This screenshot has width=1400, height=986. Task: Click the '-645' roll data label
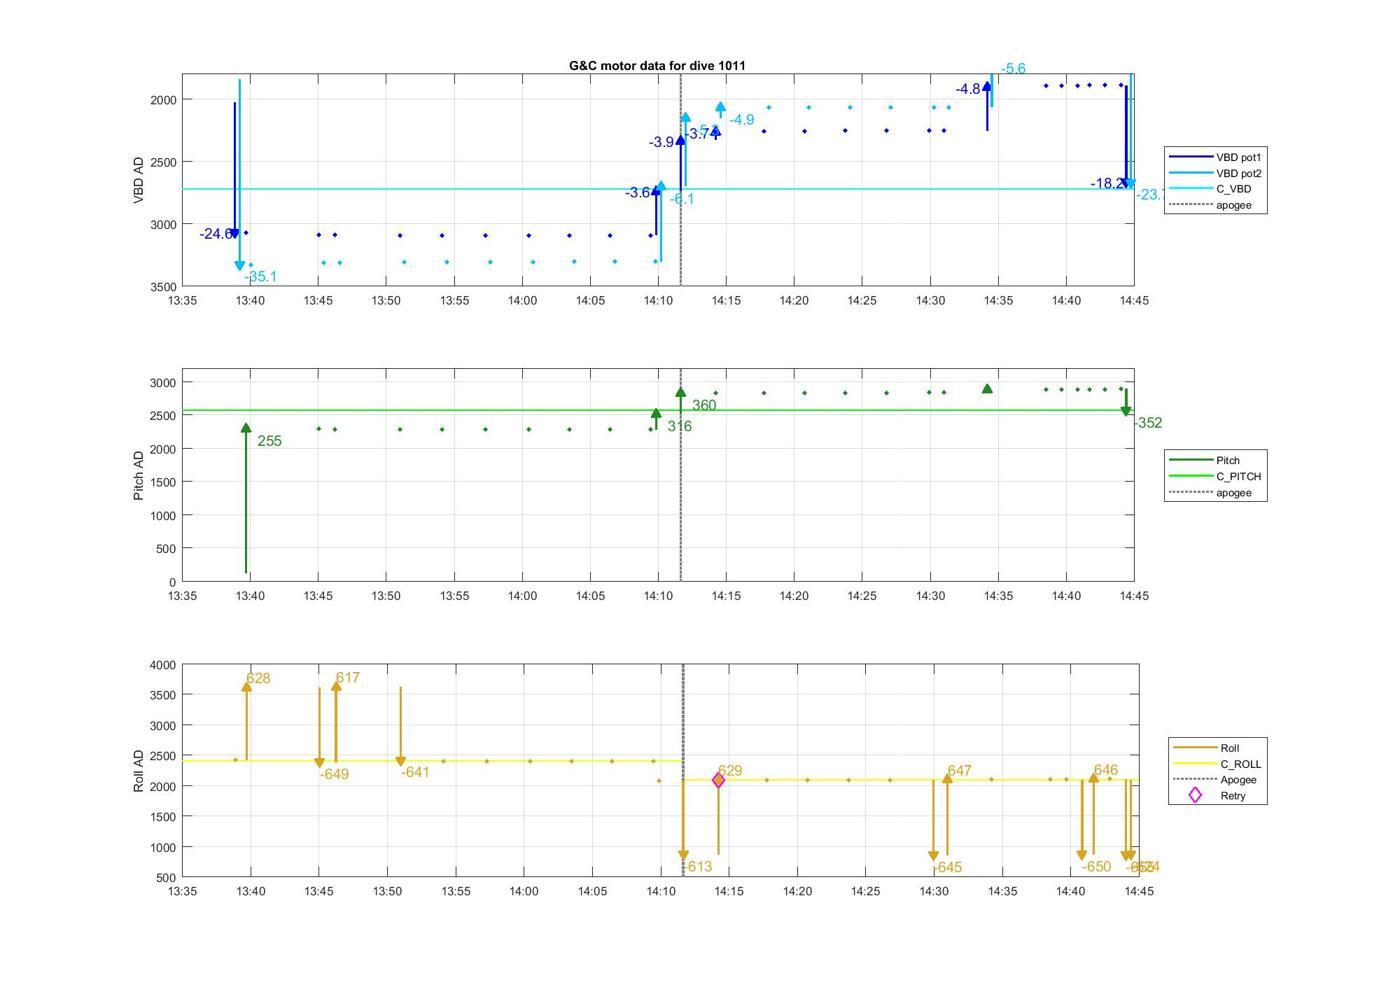coord(947,868)
